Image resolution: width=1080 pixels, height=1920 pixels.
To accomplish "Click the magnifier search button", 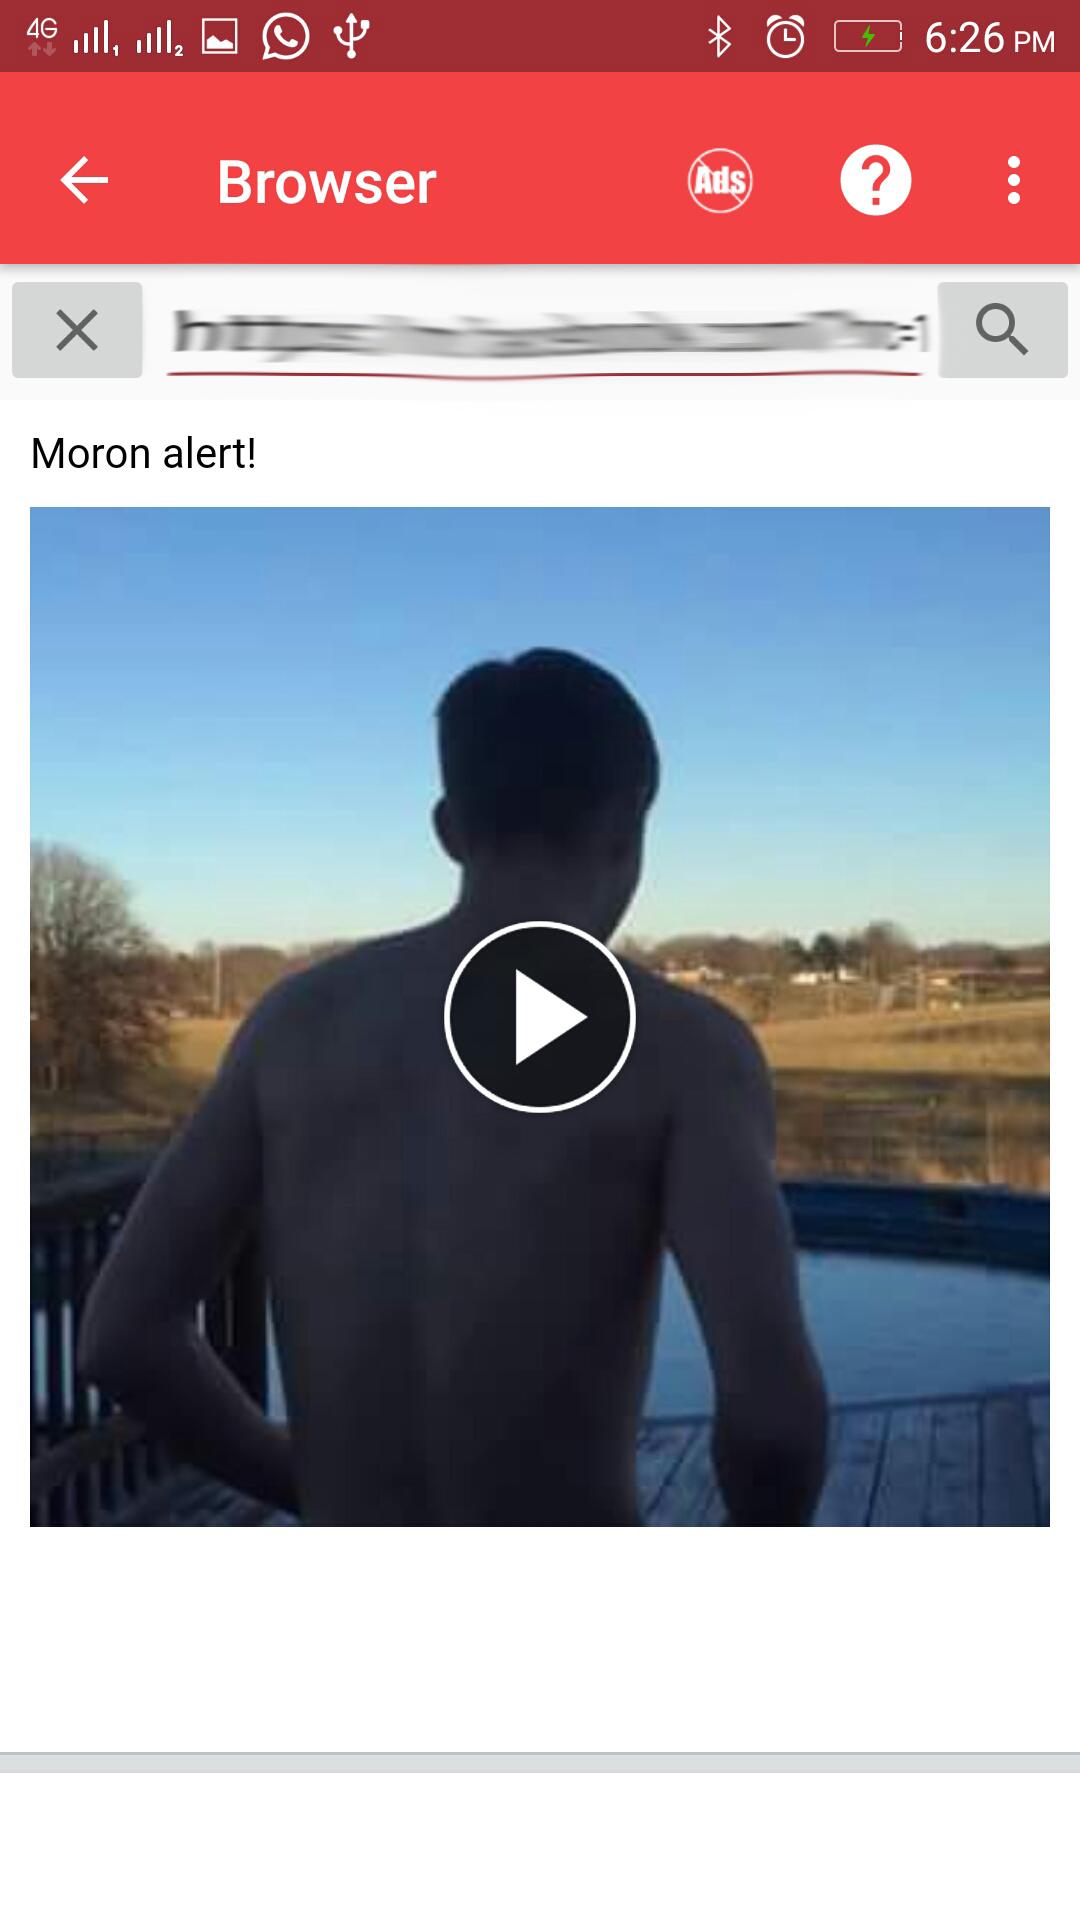I will [x=1003, y=330].
